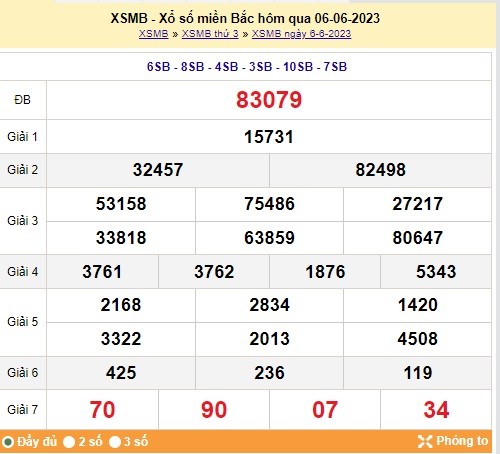Click Giải 3 number 63859

[269, 238]
